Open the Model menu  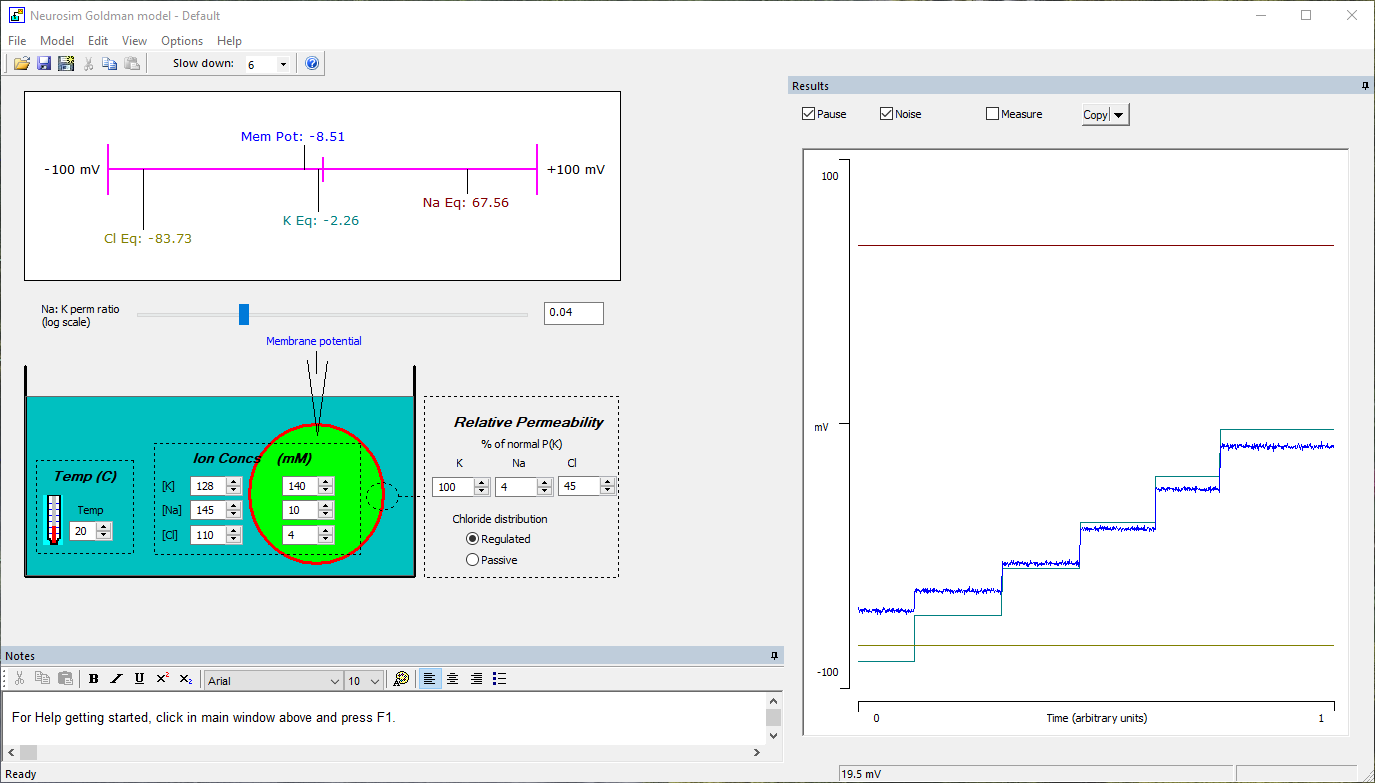coord(57,41)
